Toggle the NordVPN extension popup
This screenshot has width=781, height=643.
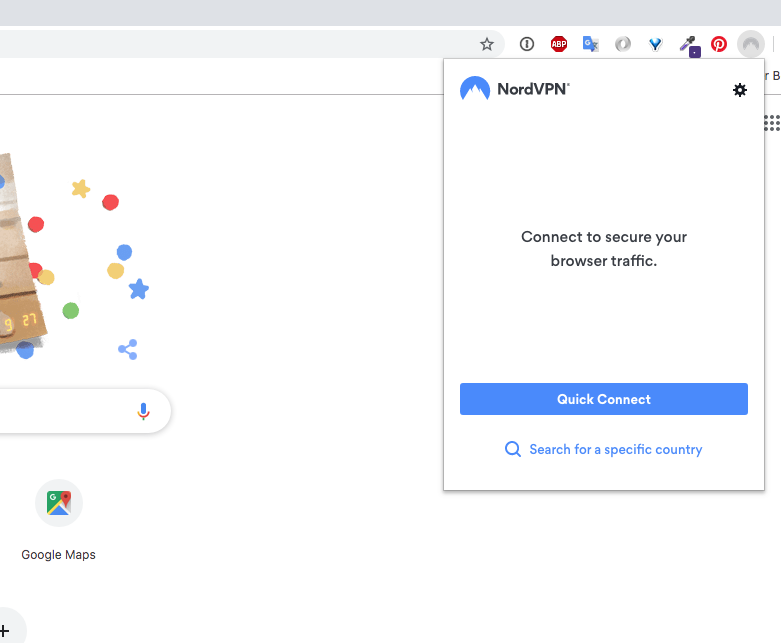[750, 44]
